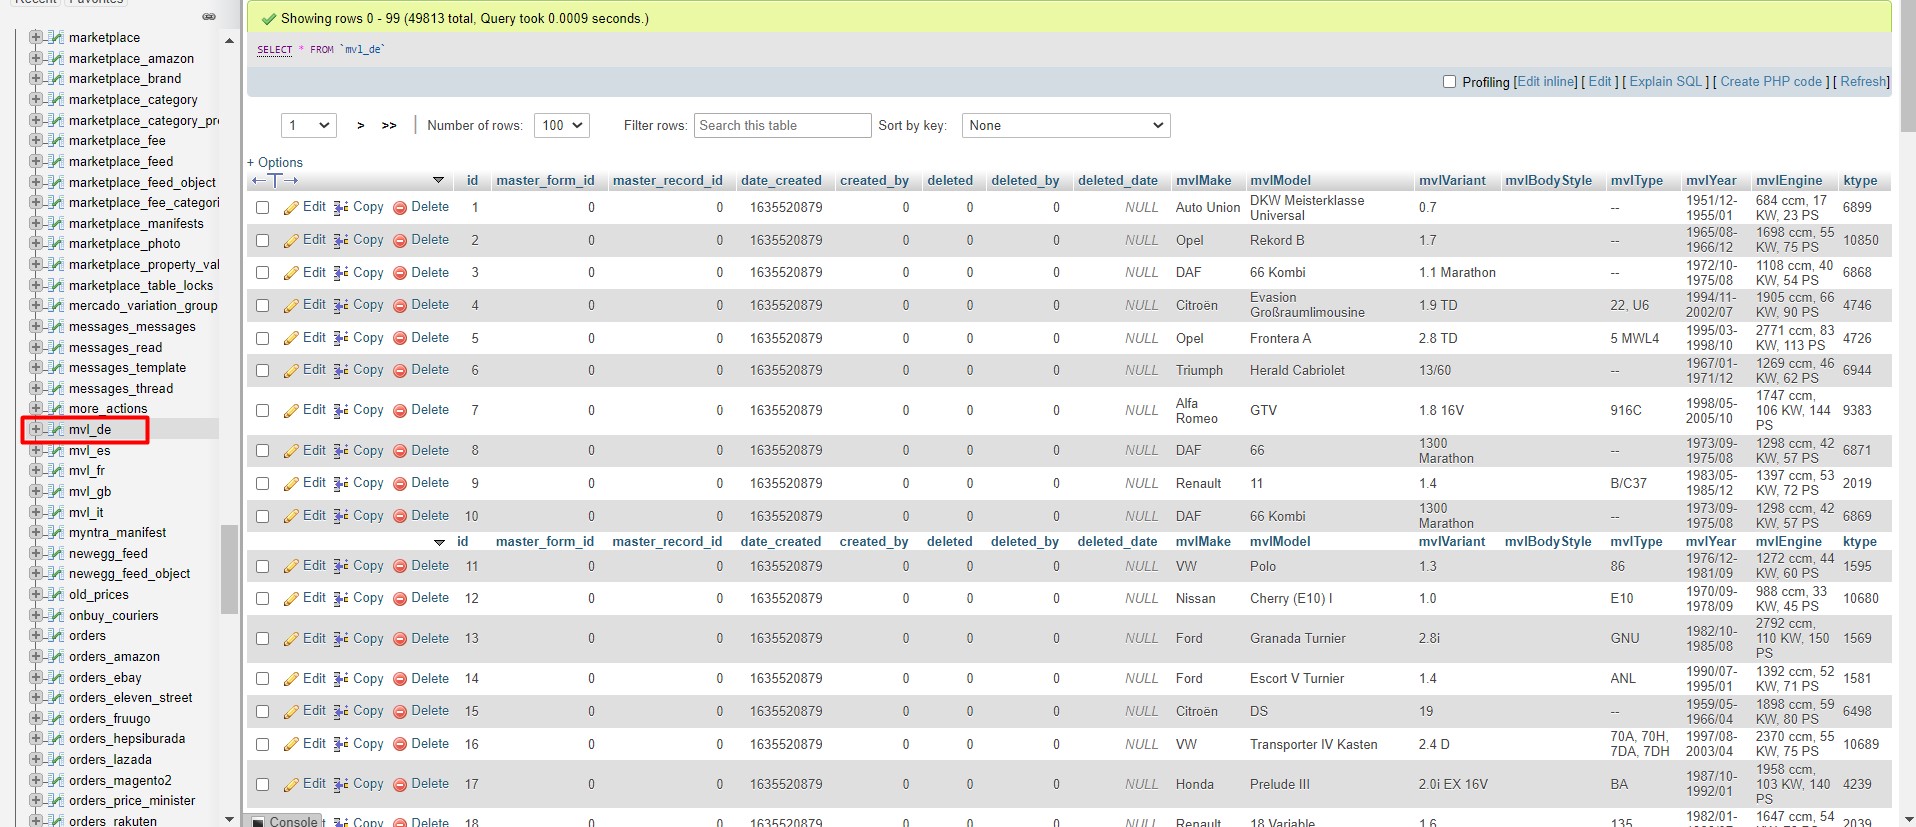1916x827 pixels.
Task: Click the pencil Edit icon for row 10
Action: coord(291,516)
